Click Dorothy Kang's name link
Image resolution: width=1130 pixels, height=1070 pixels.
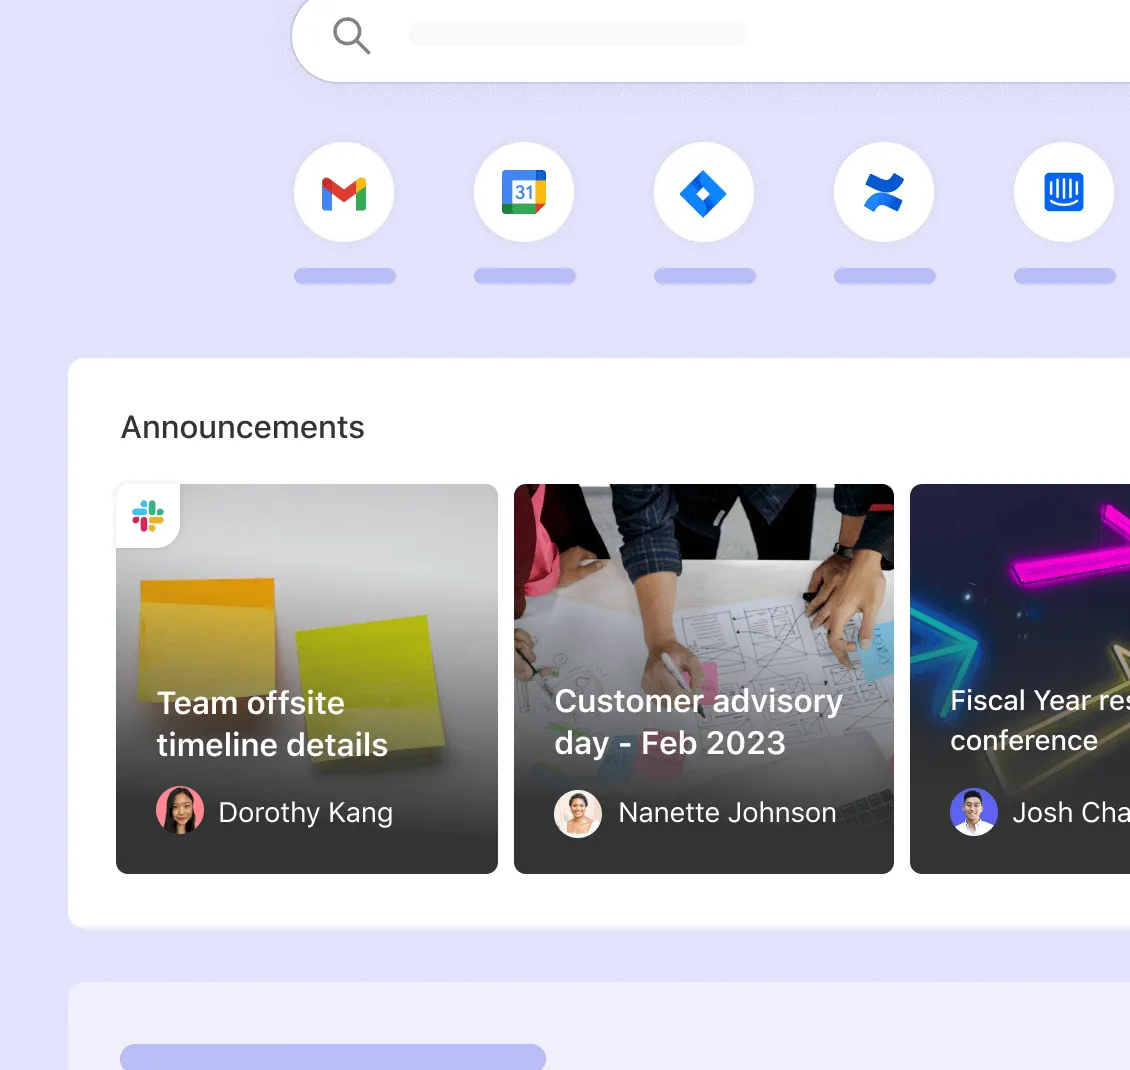click(x=305, y=812)
